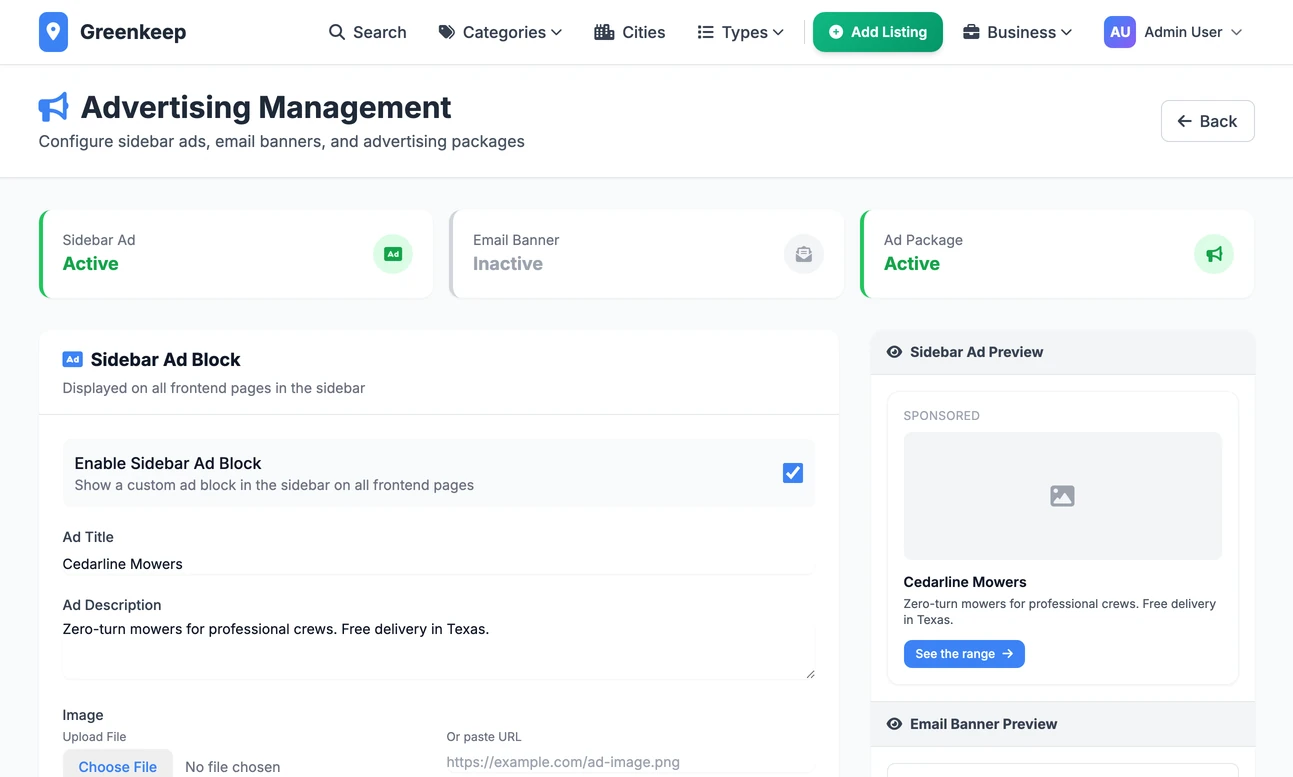Click the eye icon beside Sidebar Ad Preview

(x=895, y=352)
